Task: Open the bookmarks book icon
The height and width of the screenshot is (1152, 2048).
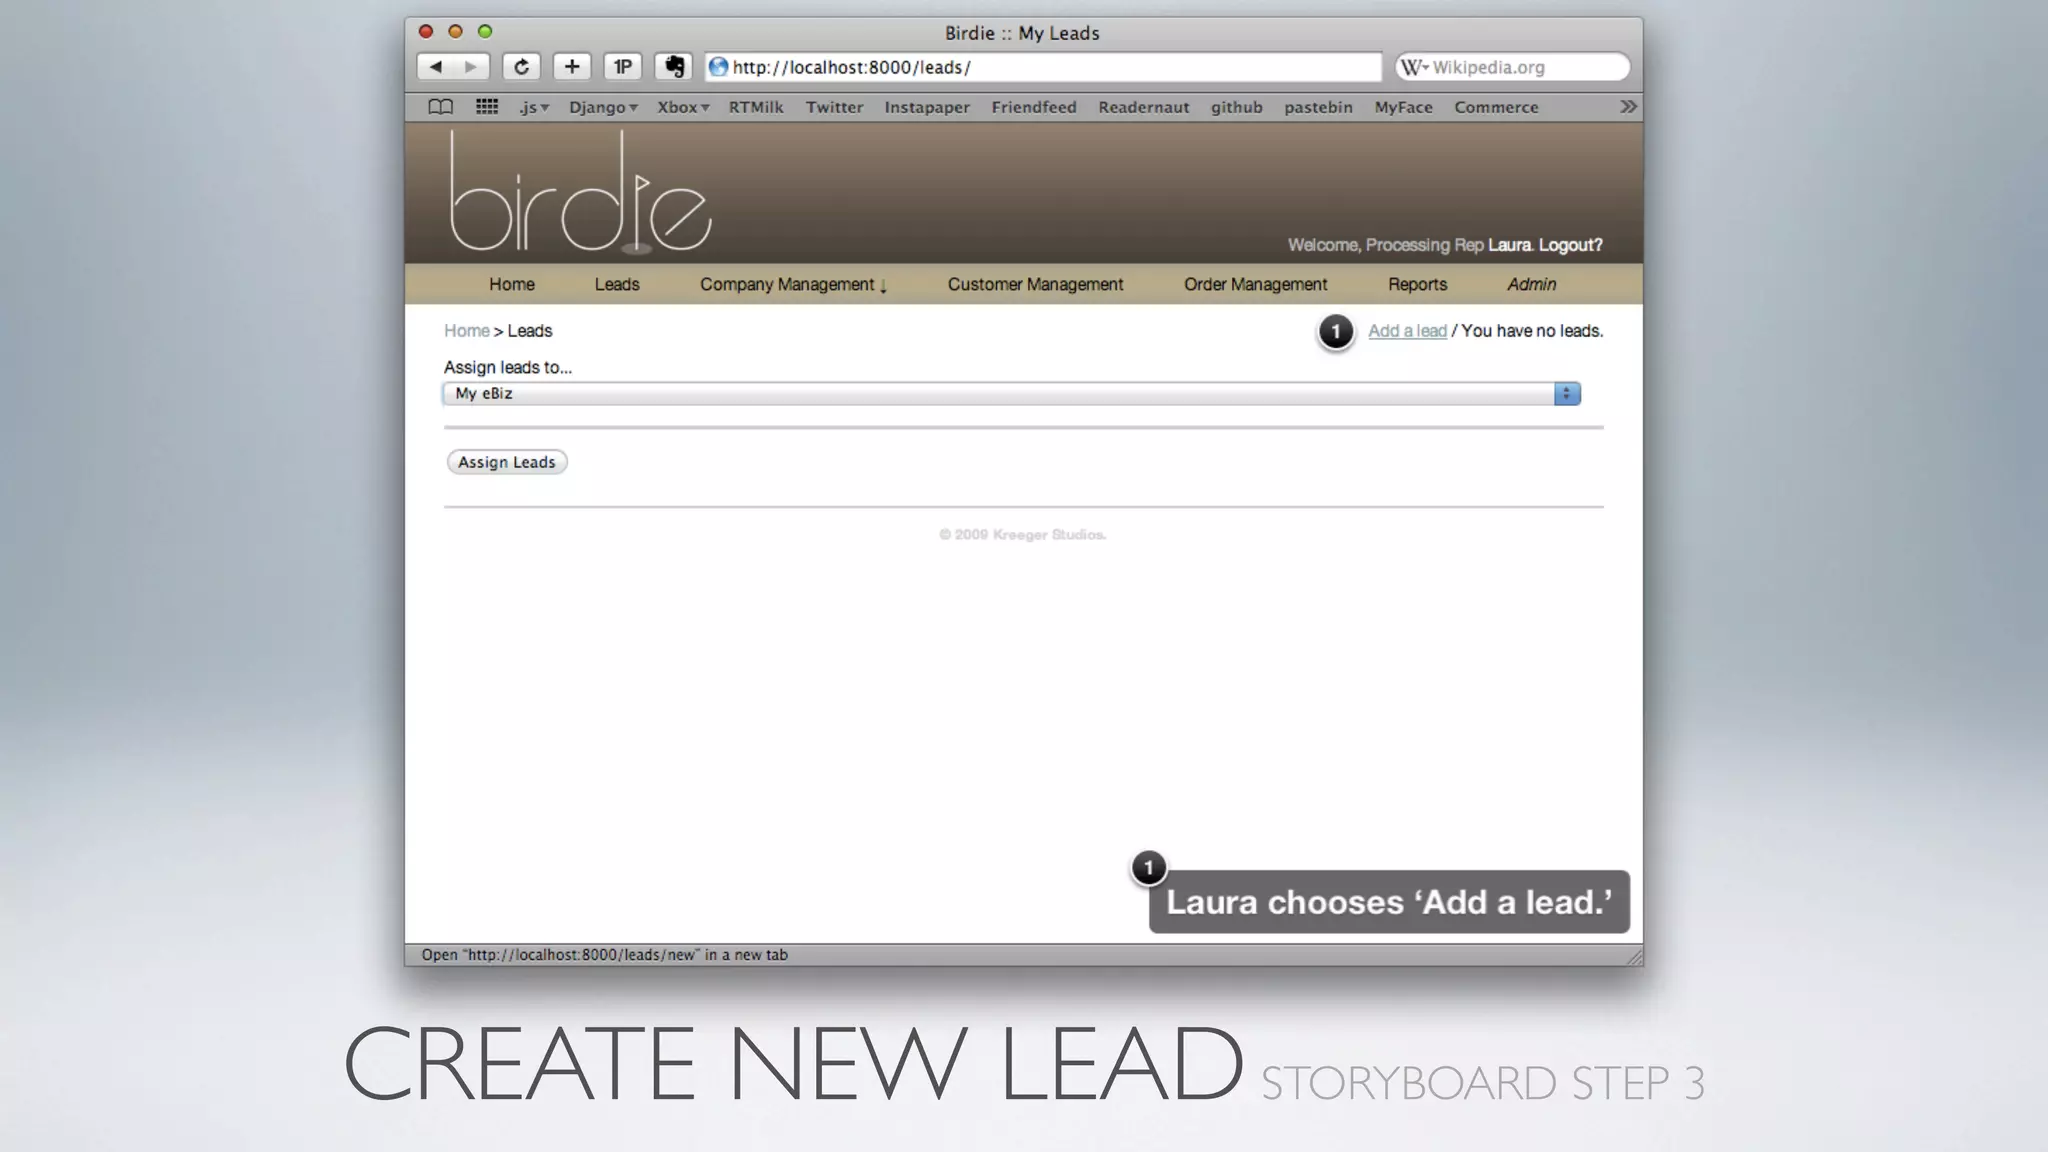Action: 440,107
